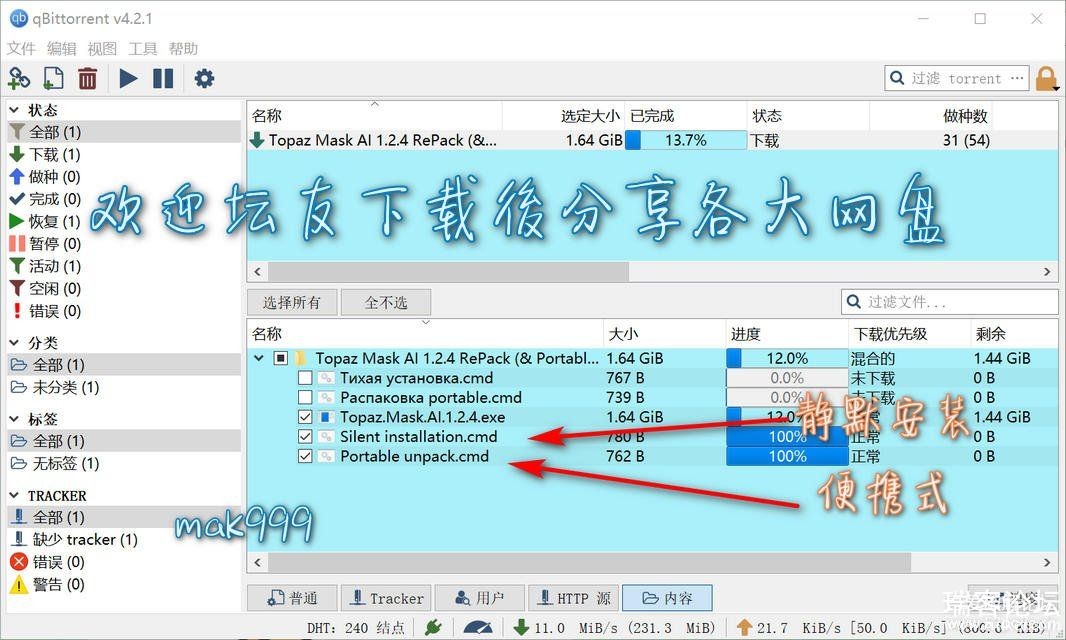
Task: Uncheck Silent installation.cmd checkbox
Action: [x=305, y=437]
